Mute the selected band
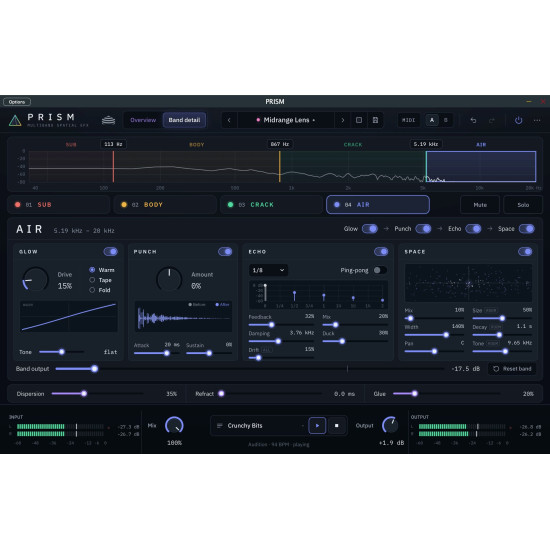 pyautogui.click(x=480, y=204)
